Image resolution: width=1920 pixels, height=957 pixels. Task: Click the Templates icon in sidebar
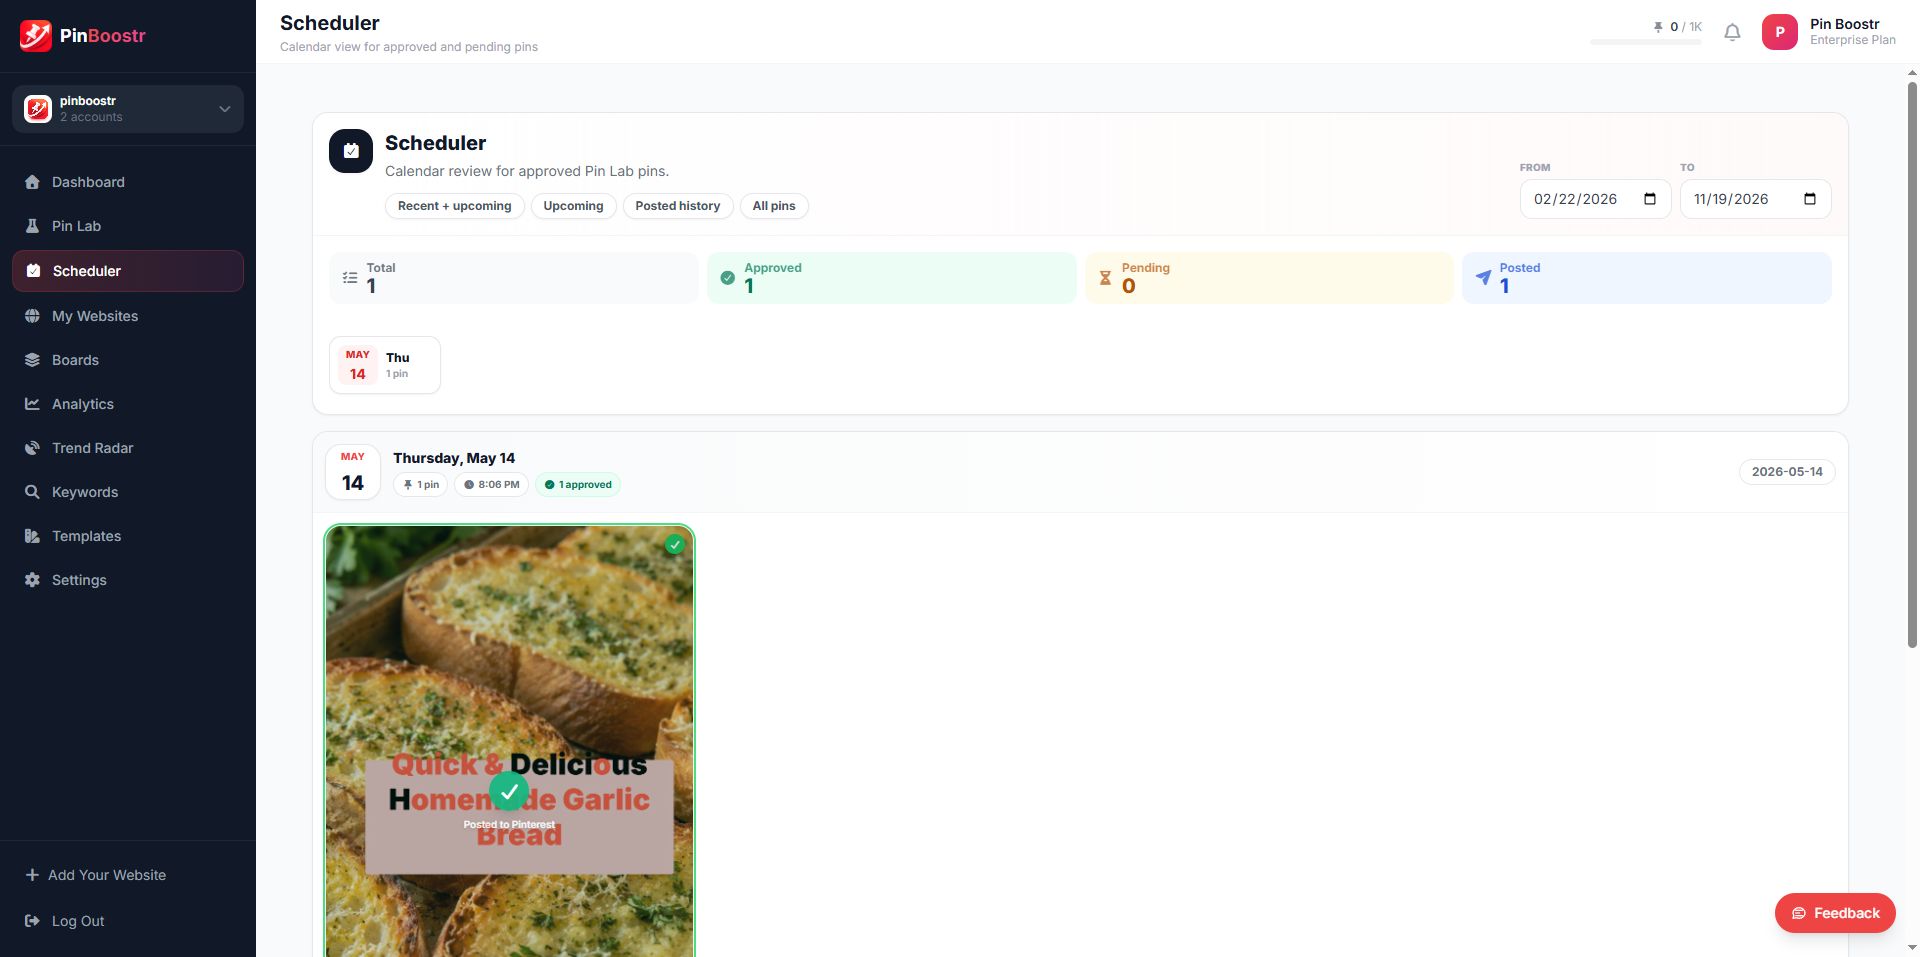32,536
